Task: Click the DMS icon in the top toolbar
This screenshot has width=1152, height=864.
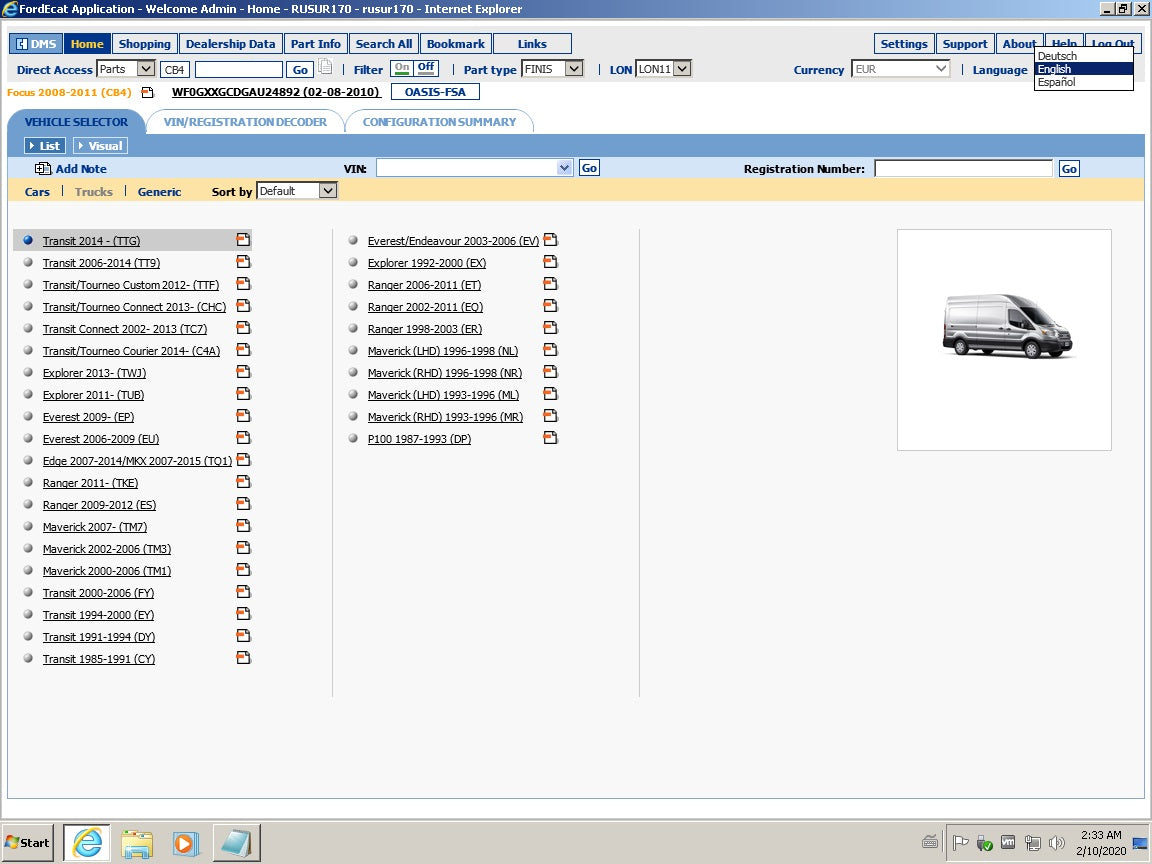Action: pos(22,43)
